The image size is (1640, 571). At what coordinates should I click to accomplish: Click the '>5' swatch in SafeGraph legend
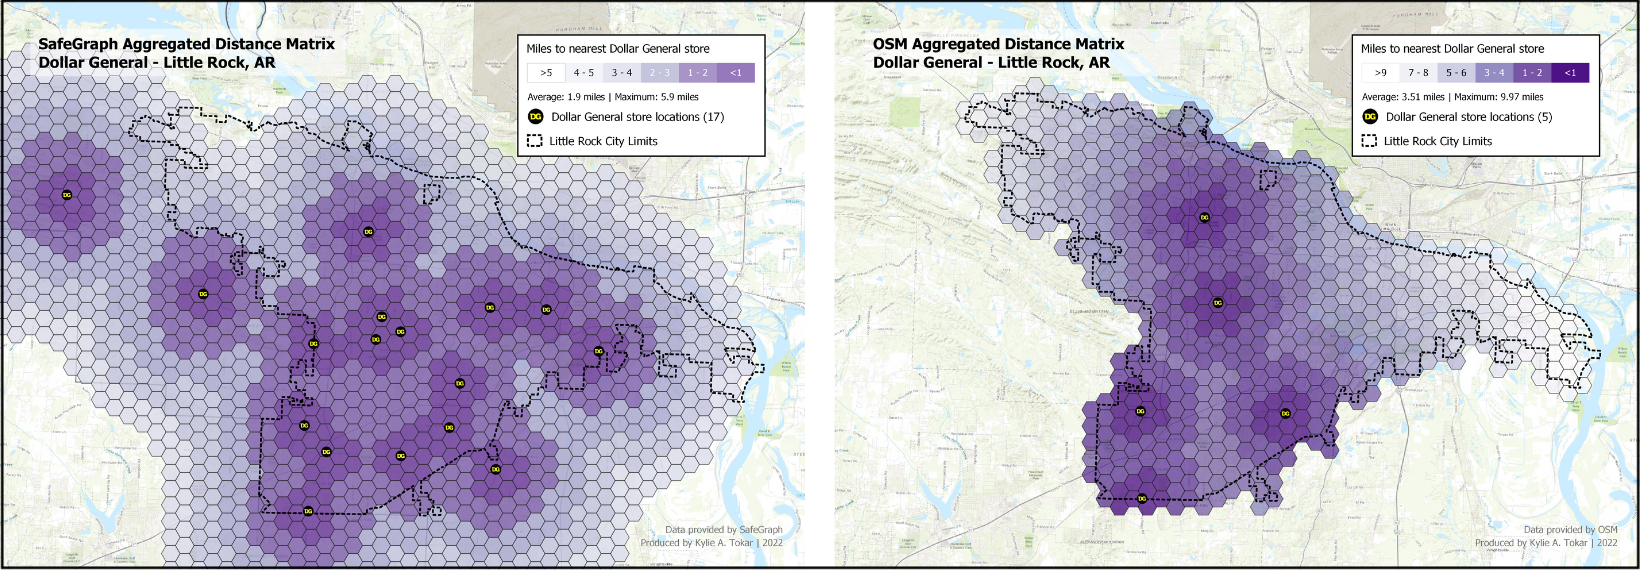click(x=546, y=73)
